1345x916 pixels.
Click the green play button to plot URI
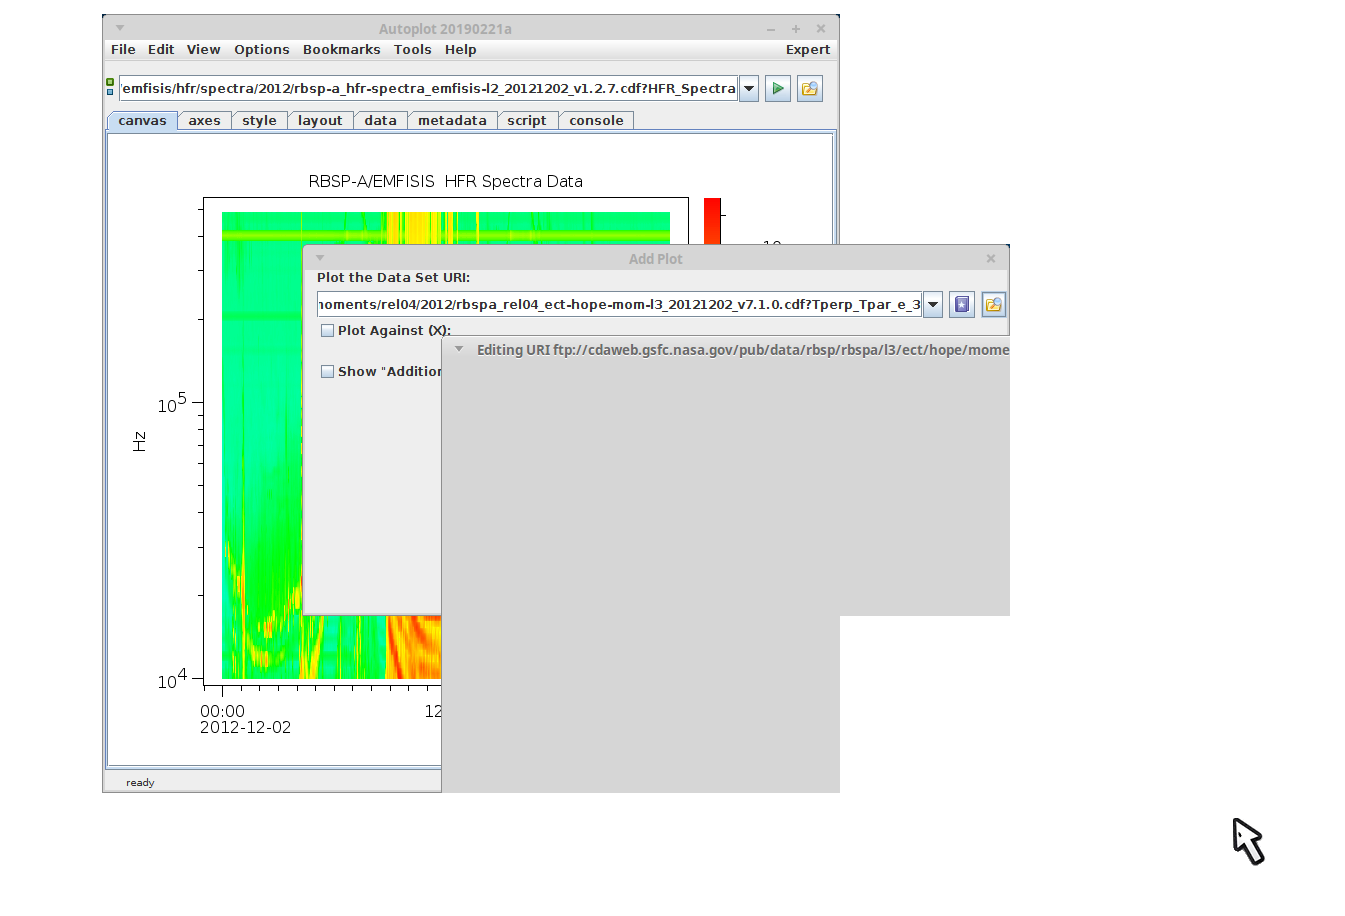click(777, 89)
